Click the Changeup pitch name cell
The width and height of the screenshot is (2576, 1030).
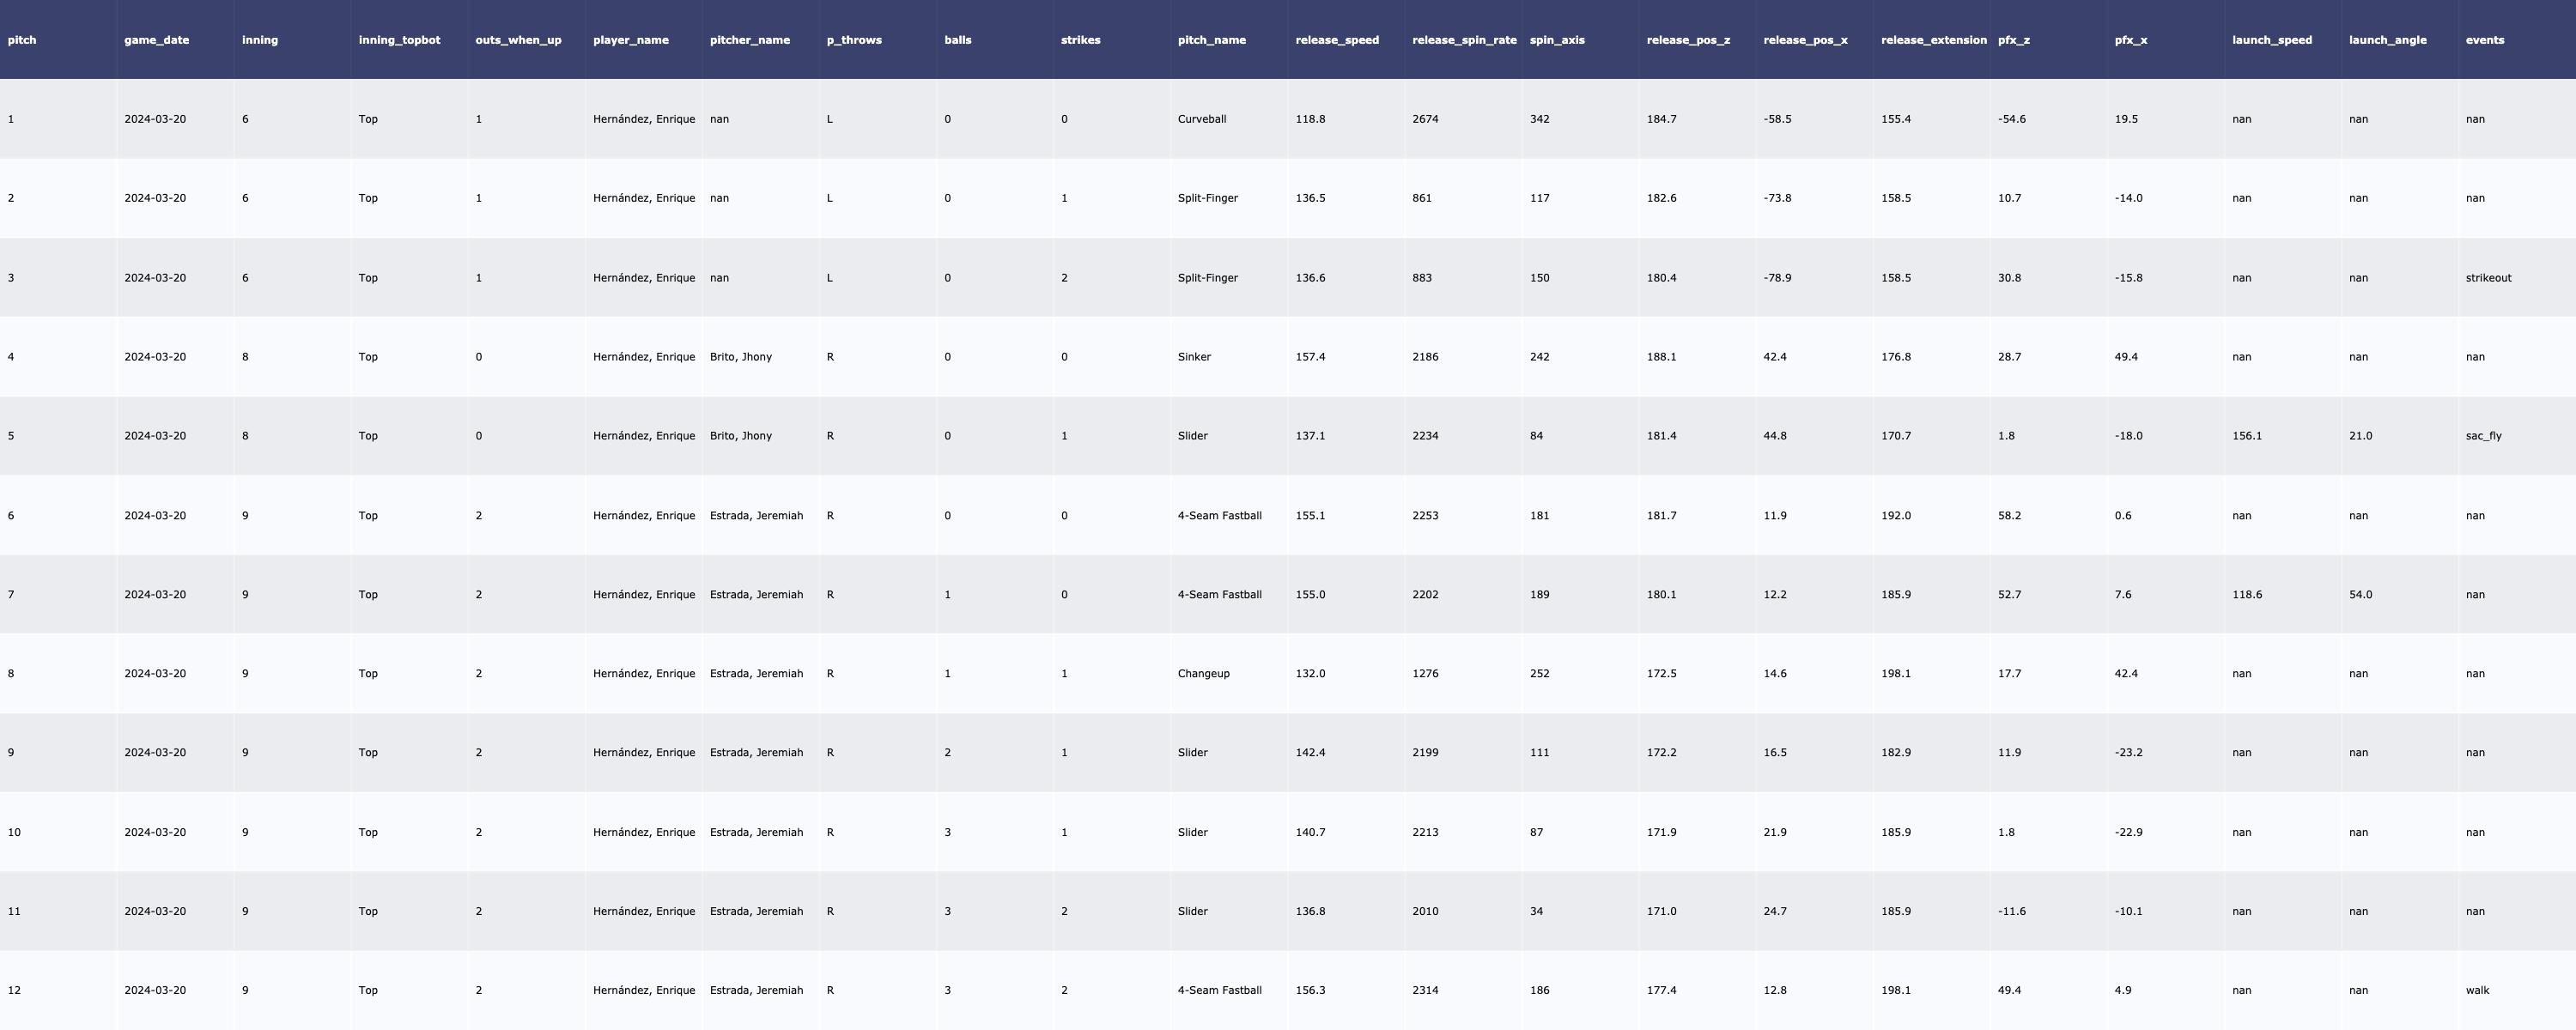(1203, 673)
